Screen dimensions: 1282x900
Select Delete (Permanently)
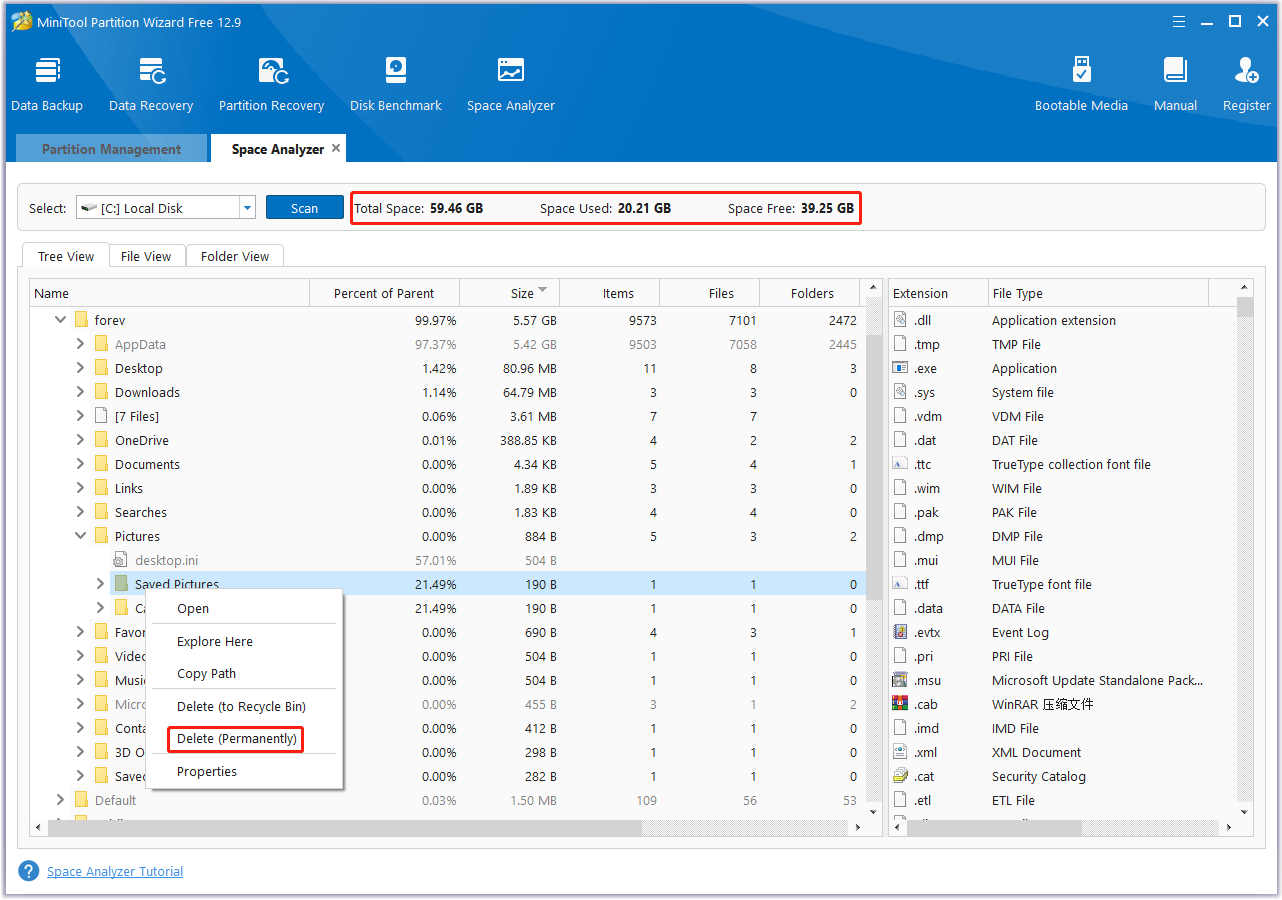click(237, 739)
